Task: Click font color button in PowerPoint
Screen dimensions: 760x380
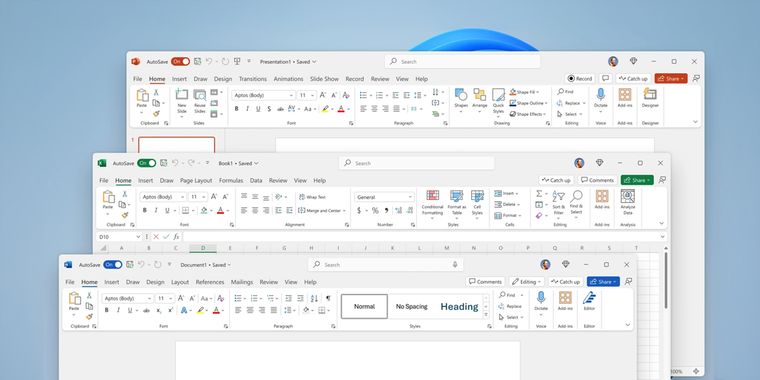Action: coord(341,109)
